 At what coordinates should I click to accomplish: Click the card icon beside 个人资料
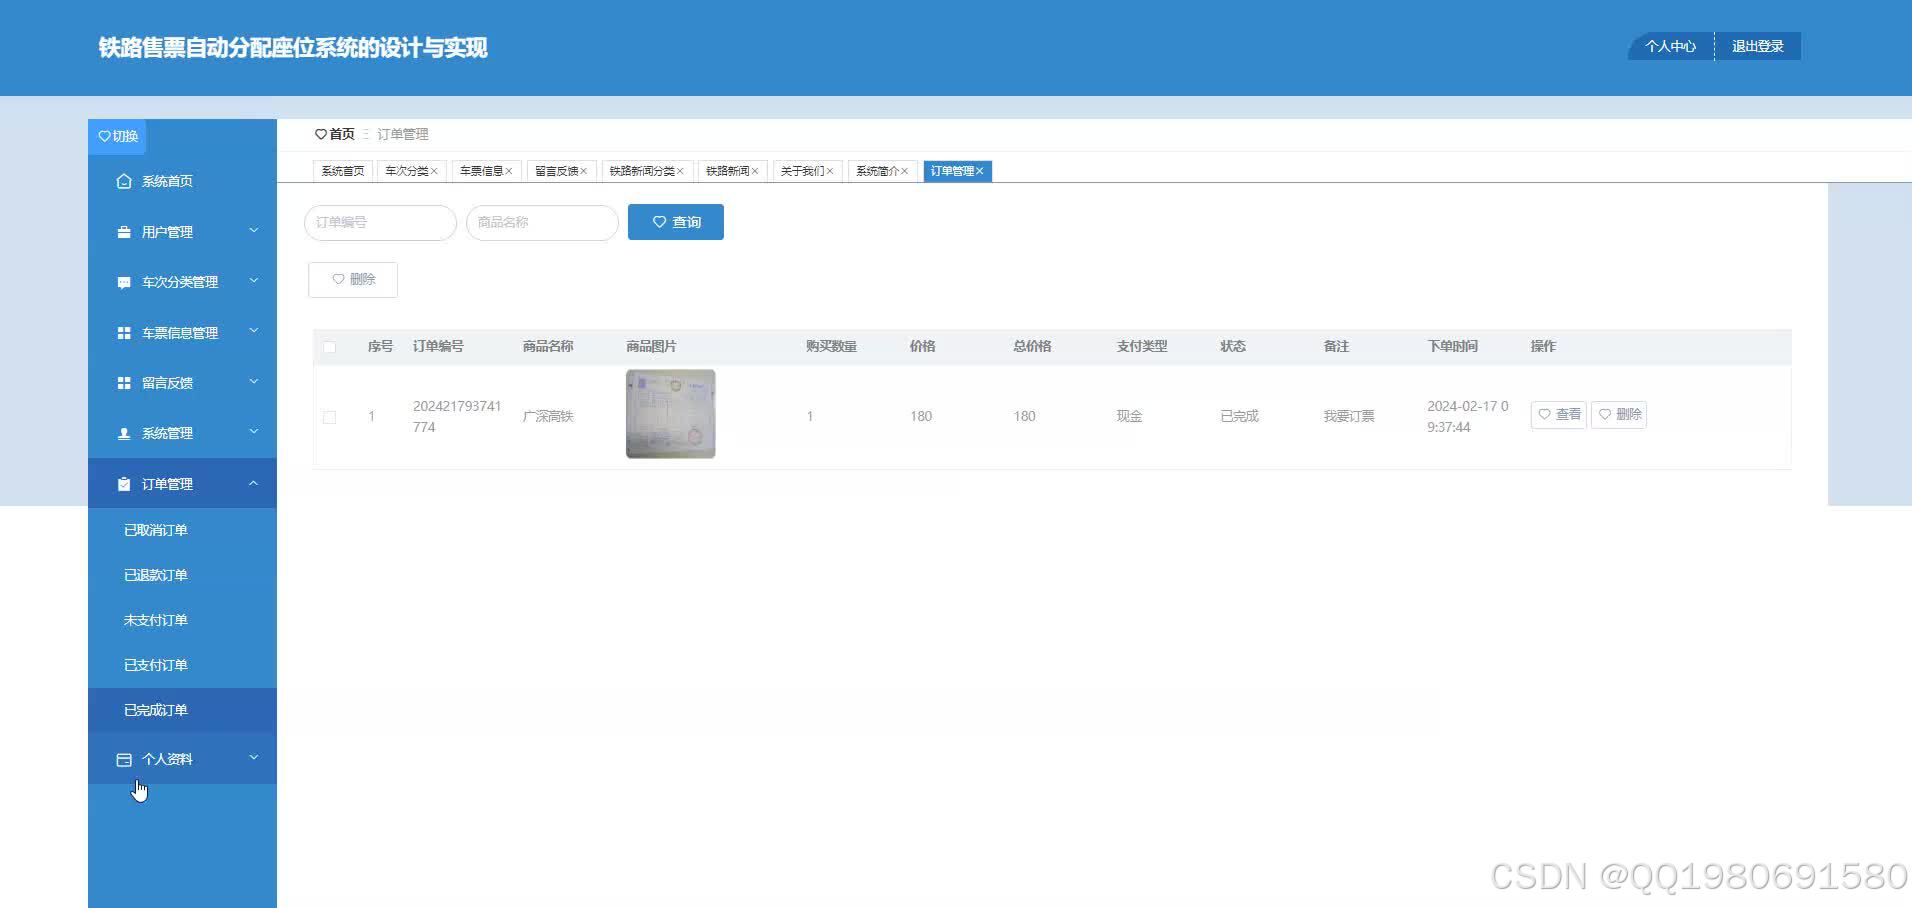[124, 760]
